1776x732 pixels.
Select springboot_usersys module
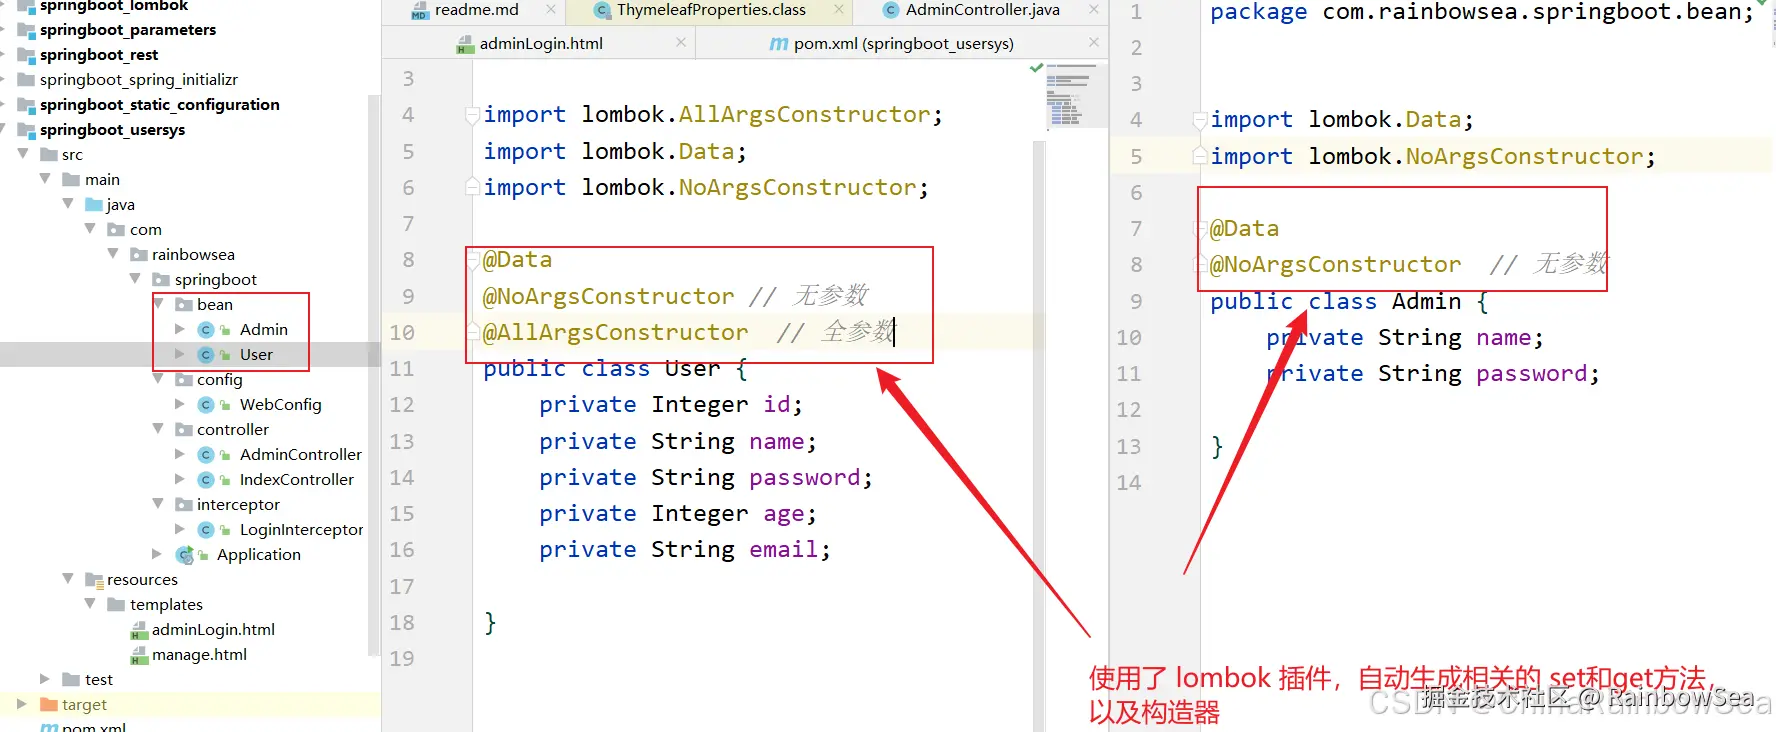(112, 129)
